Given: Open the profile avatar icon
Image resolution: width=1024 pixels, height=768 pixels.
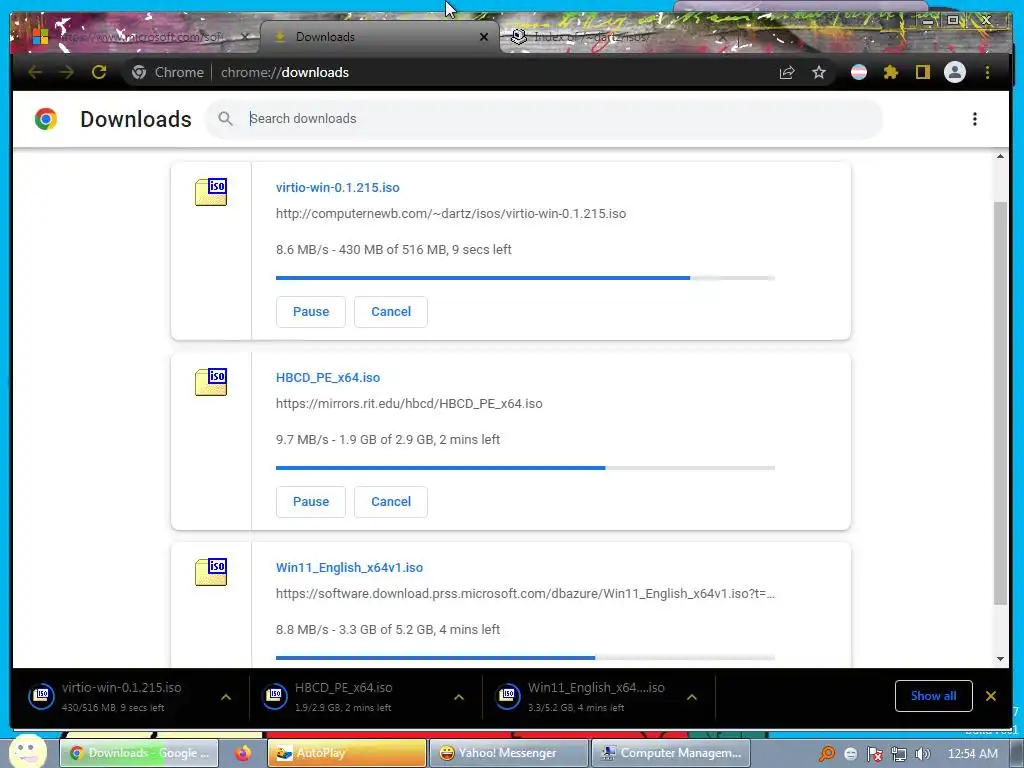Looking at the screenshot, I should [955, 72].
